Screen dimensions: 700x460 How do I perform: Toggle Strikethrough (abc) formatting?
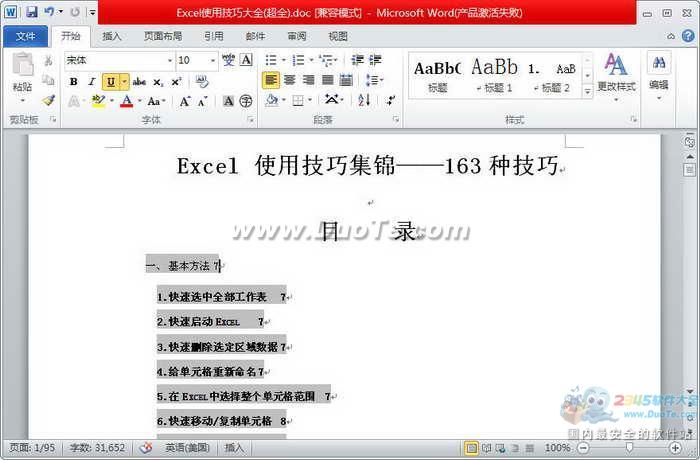139,81
